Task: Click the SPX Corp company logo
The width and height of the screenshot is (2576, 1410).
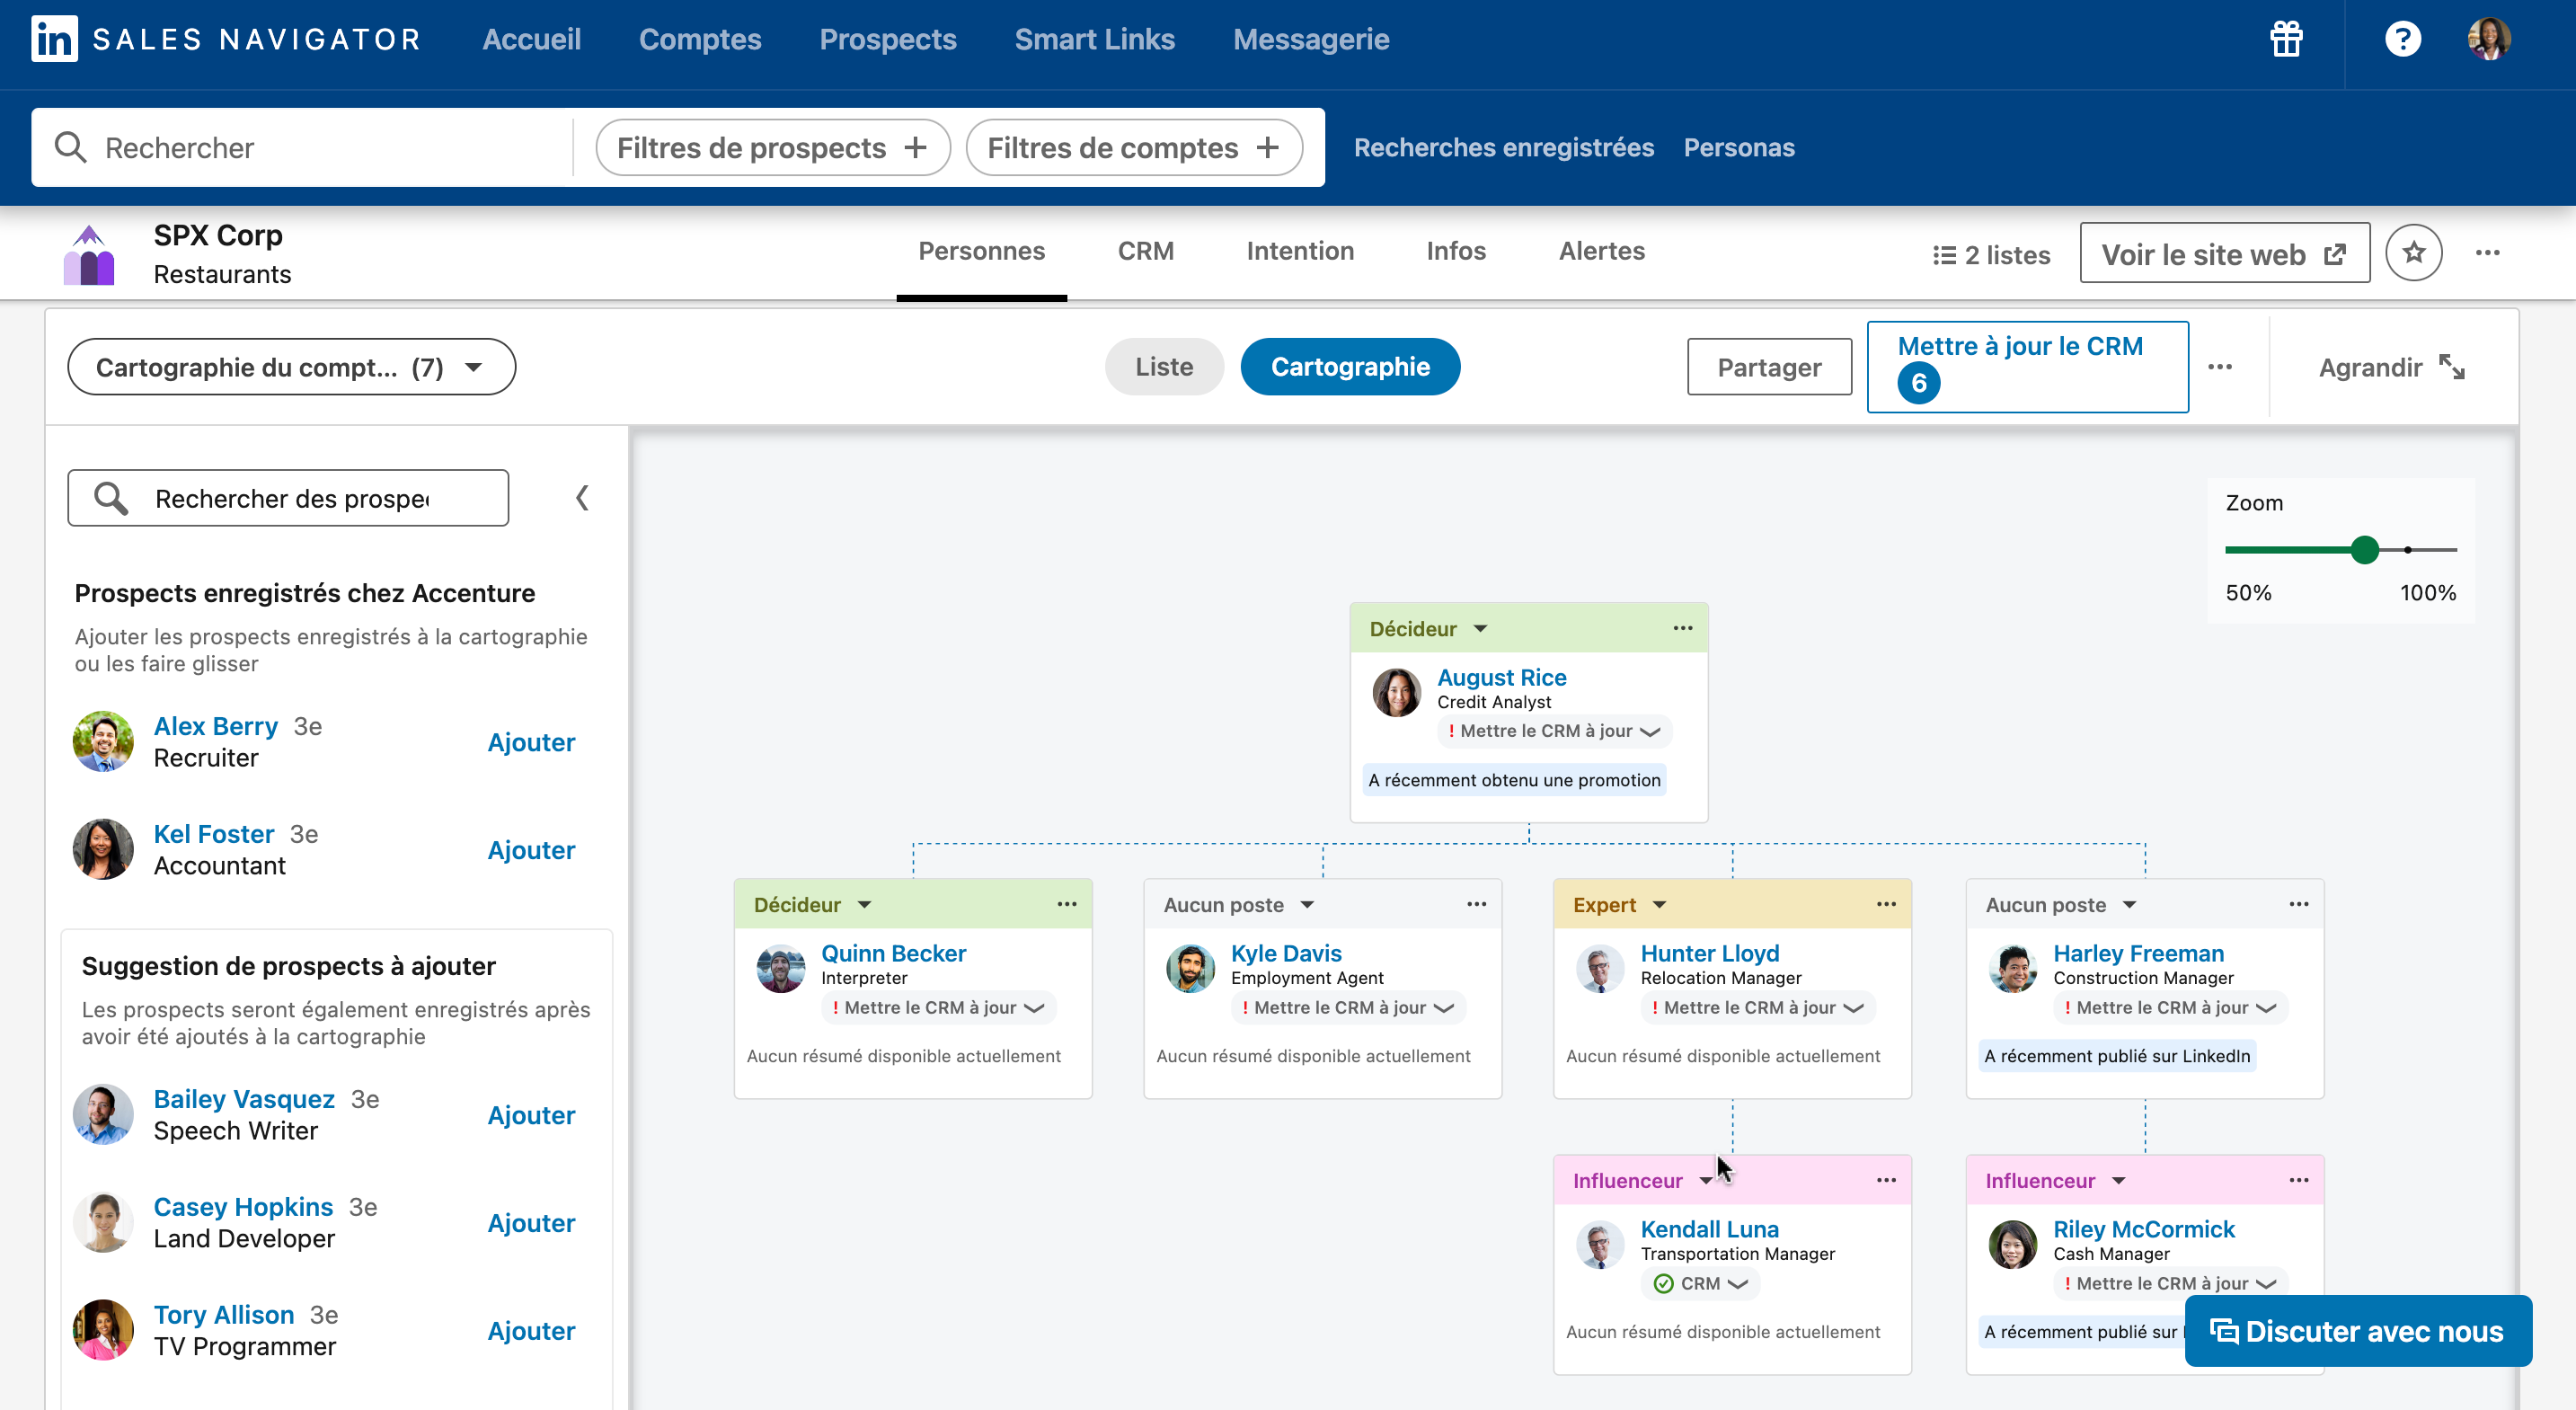Action: (x=89, y=255)
